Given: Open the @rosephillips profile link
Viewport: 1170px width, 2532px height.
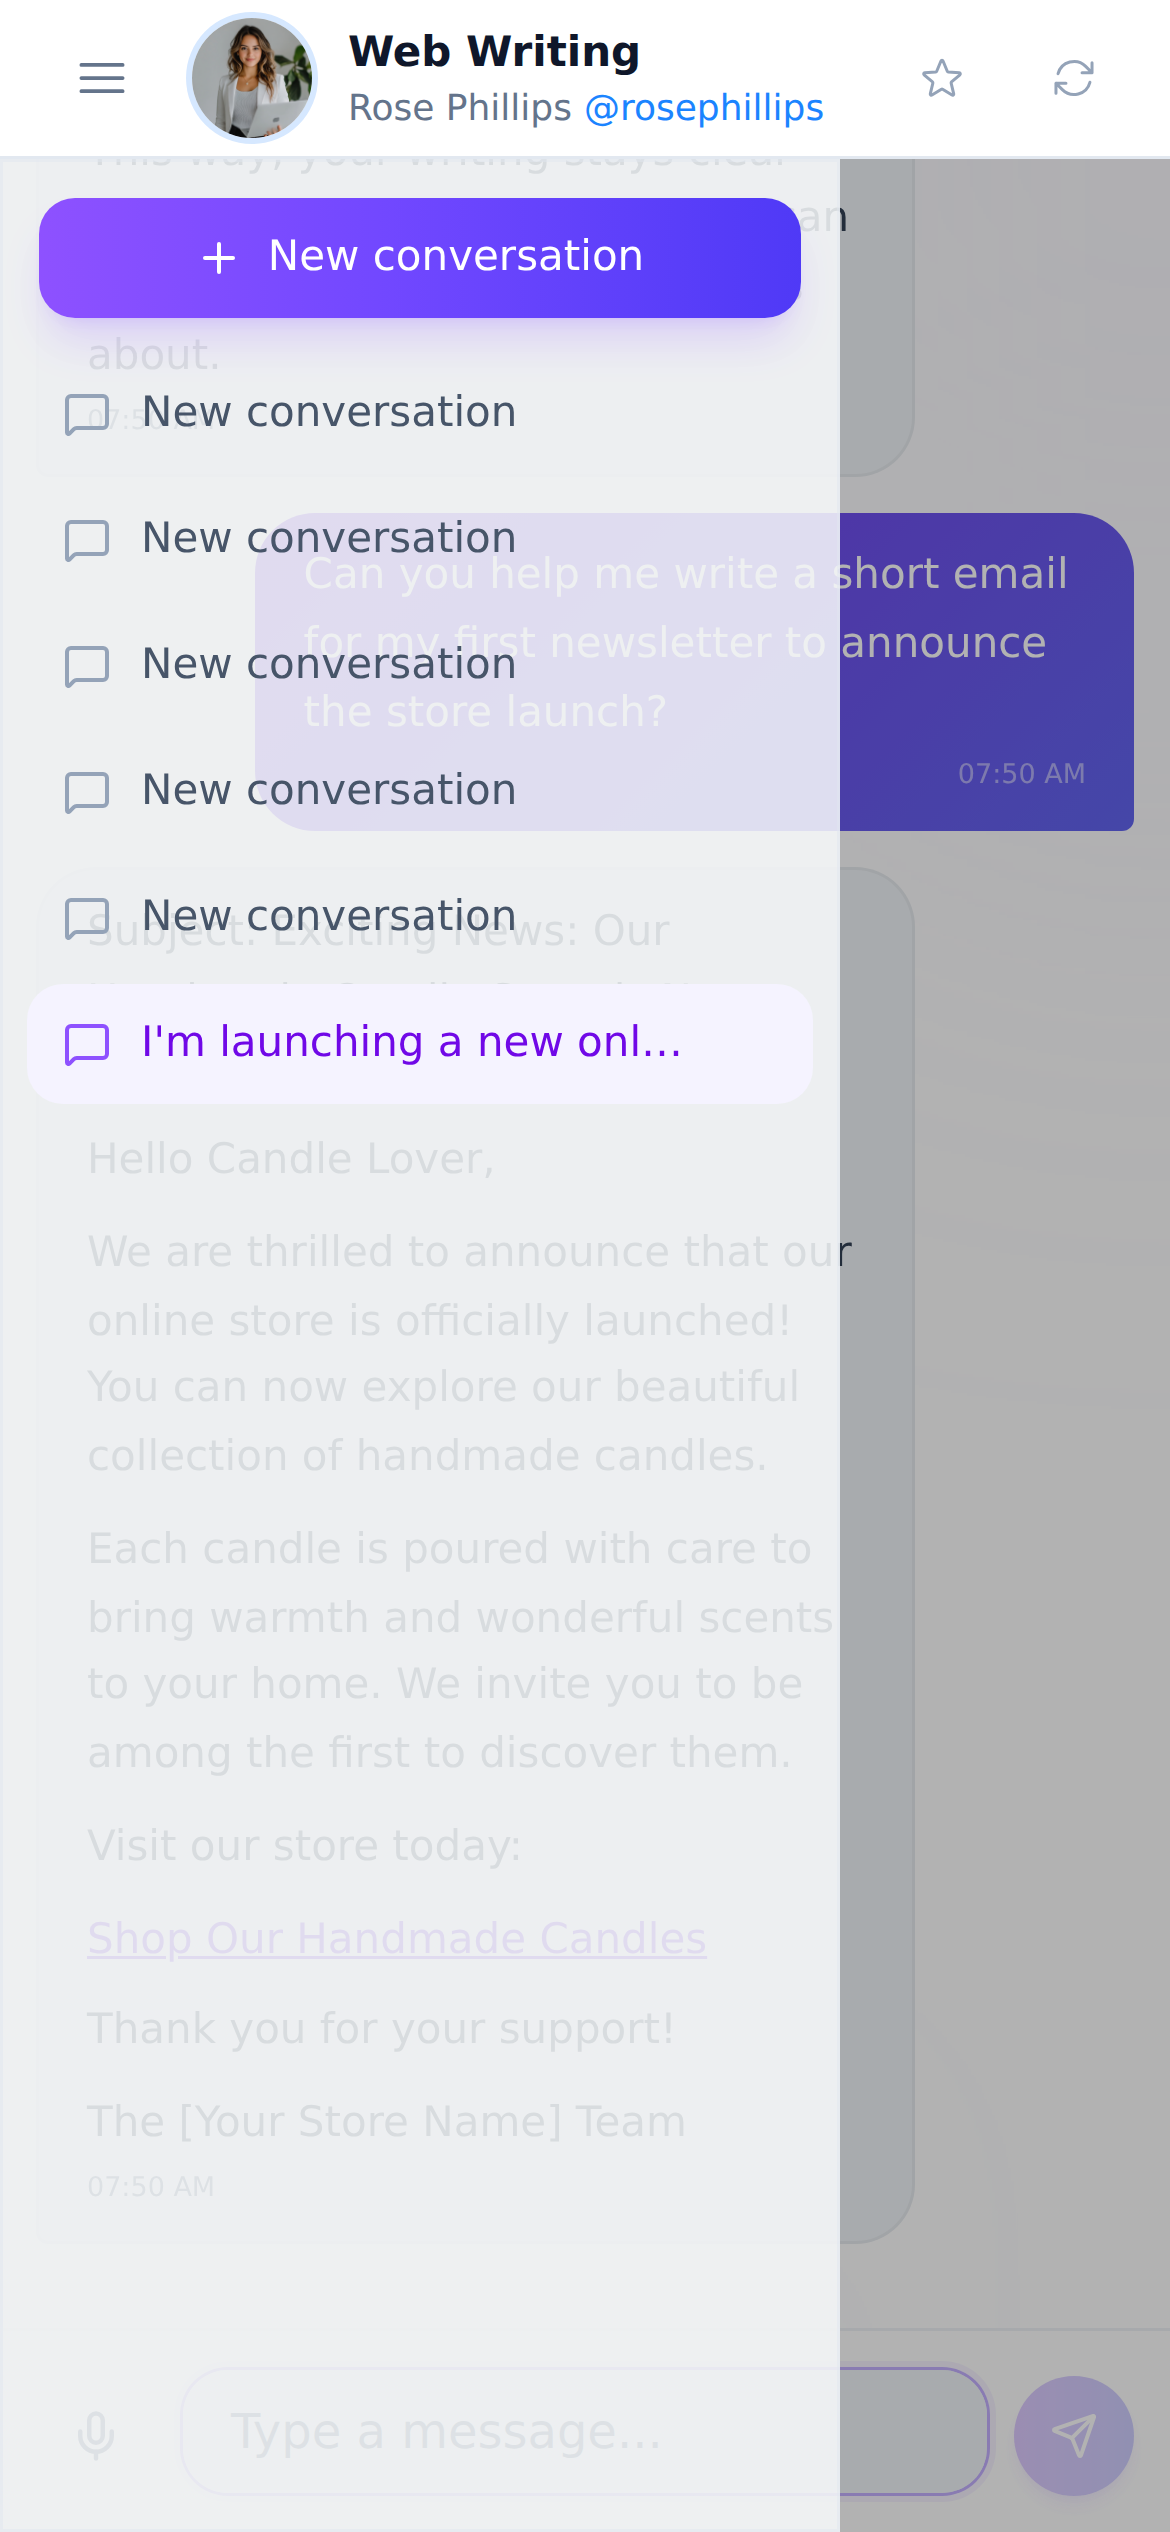Looking at the screenshot, I should (704, 107).
